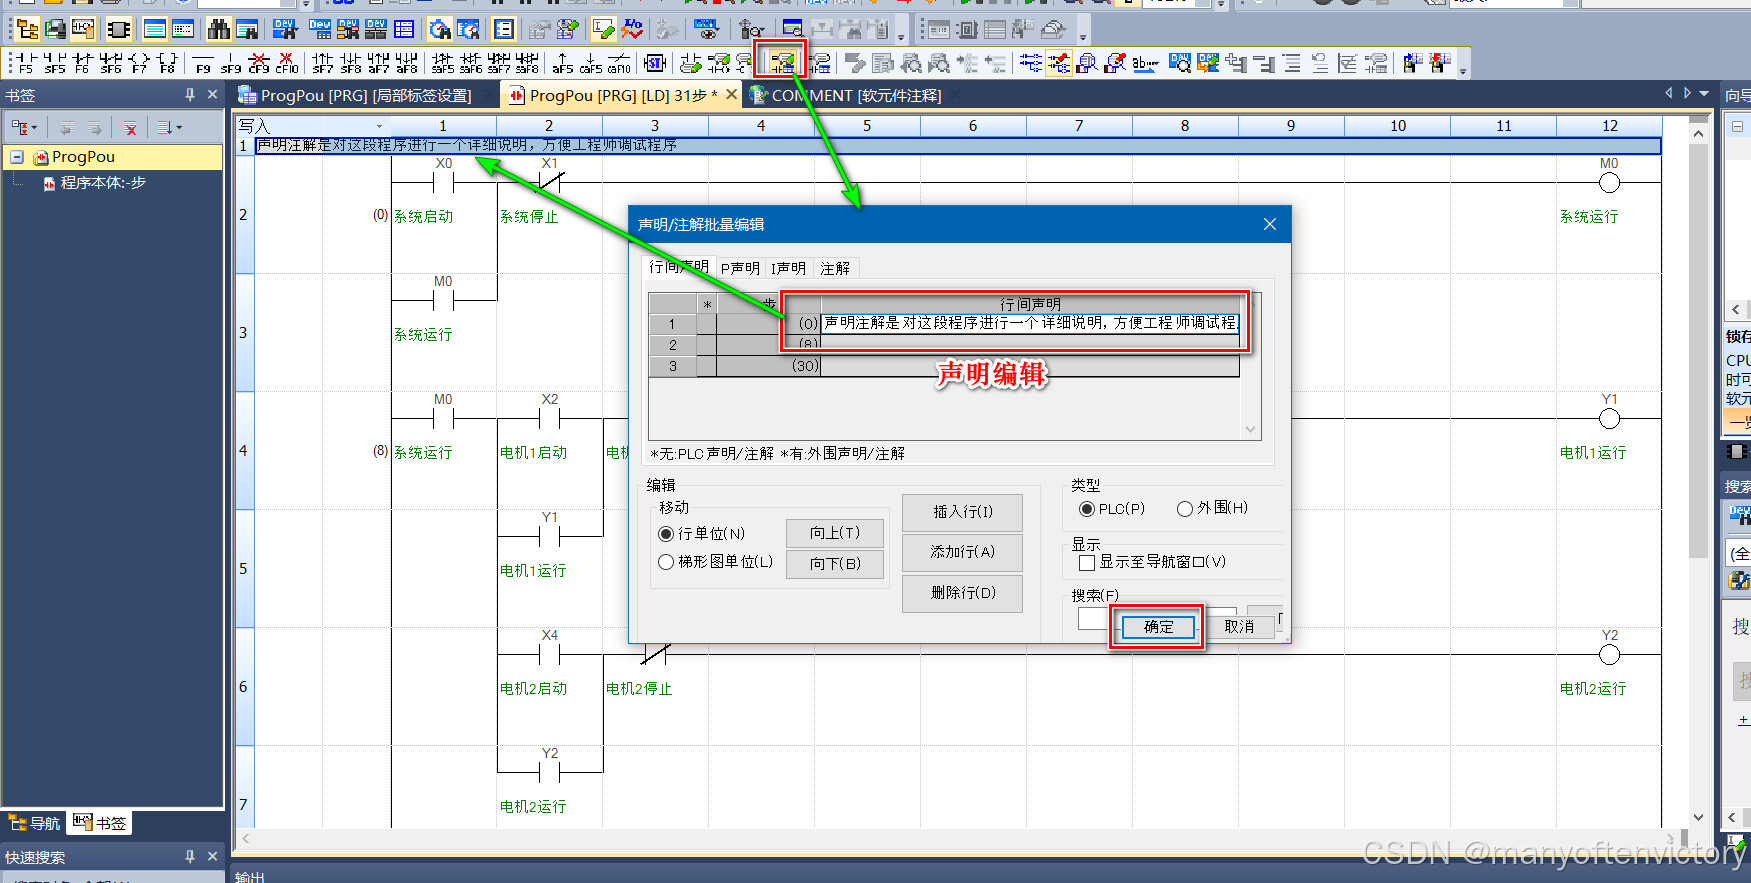Select the caF10 invert operation result tool
This screenshot has height=883, width=1751.
point(619,63)
